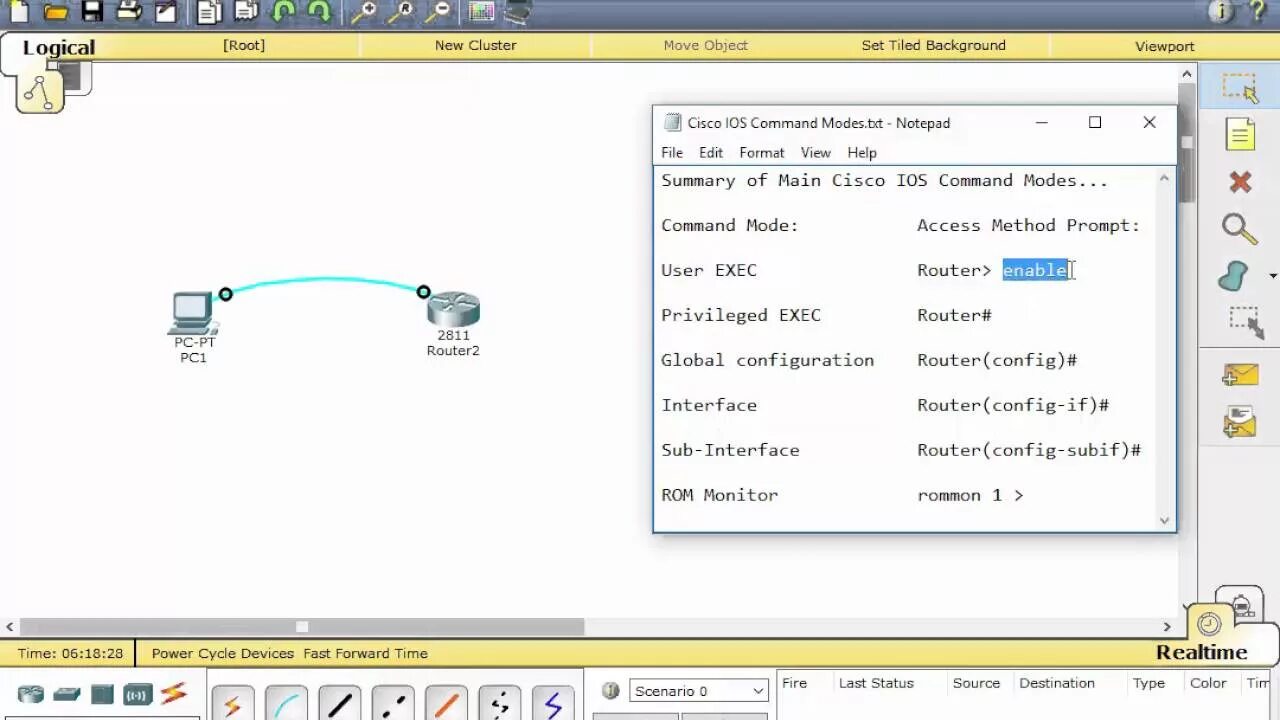
Task: Save the network with the floppy icon
Action: coord(92,12)
